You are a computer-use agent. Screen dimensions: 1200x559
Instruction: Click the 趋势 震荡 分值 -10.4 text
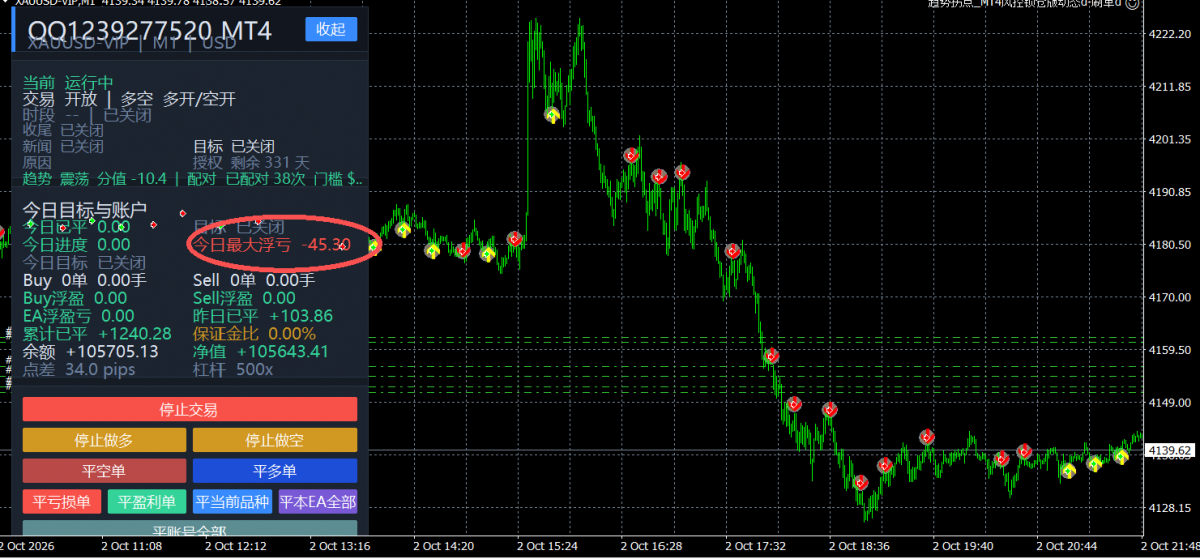pyautogui.click(x=96, y=179)
